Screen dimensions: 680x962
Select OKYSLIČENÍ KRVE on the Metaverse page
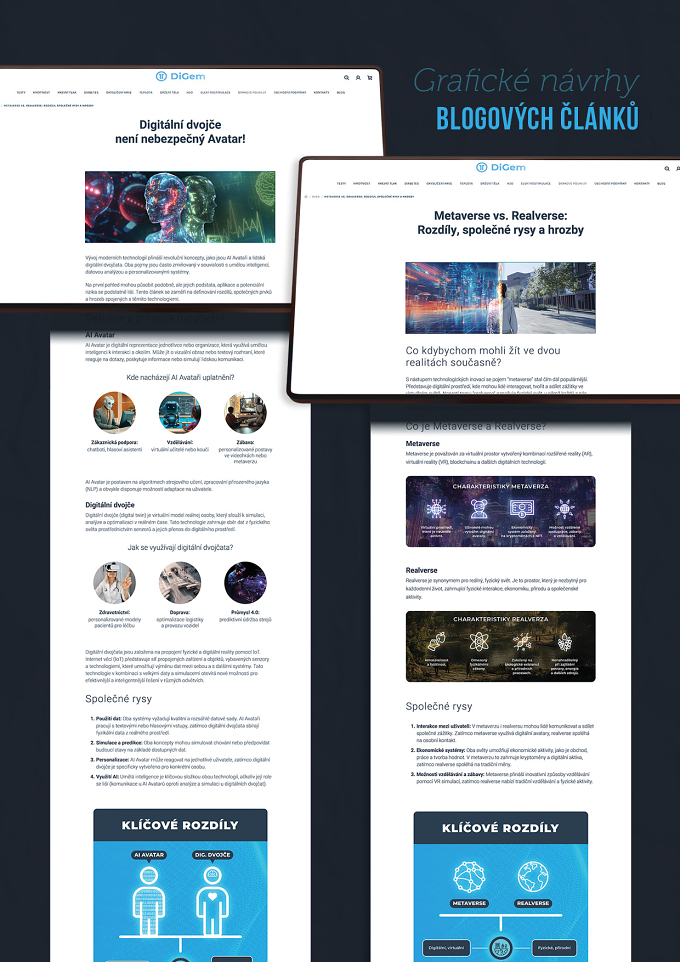coord(439,183)
